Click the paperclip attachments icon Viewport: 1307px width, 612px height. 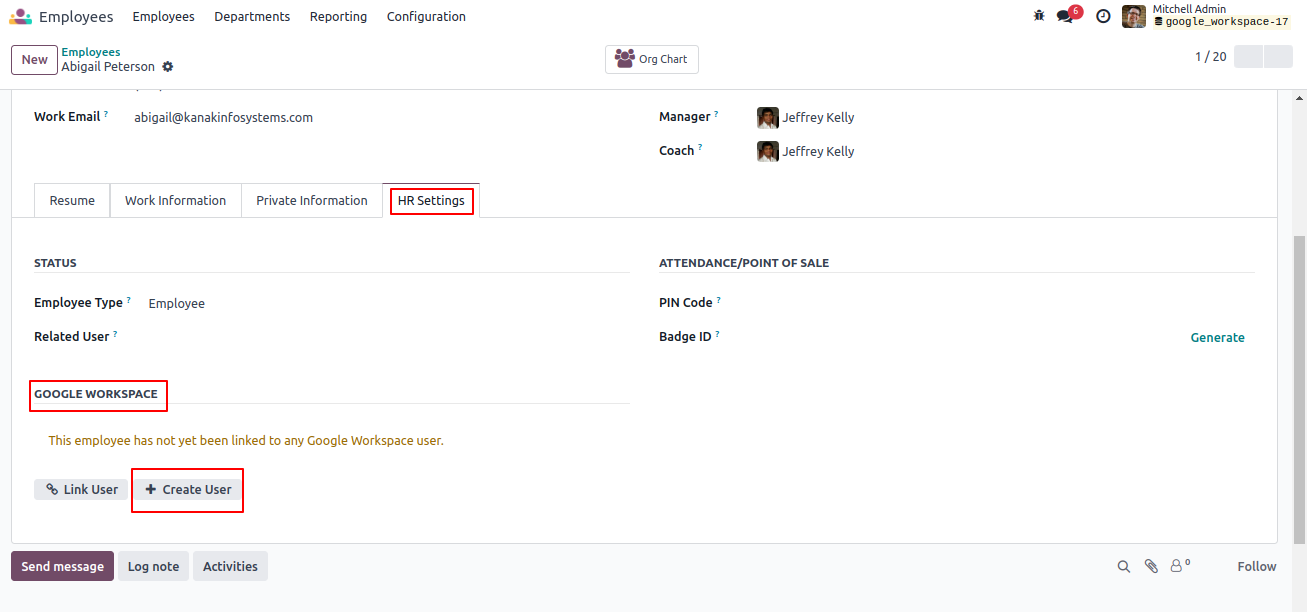click(x=1151, y=566)
